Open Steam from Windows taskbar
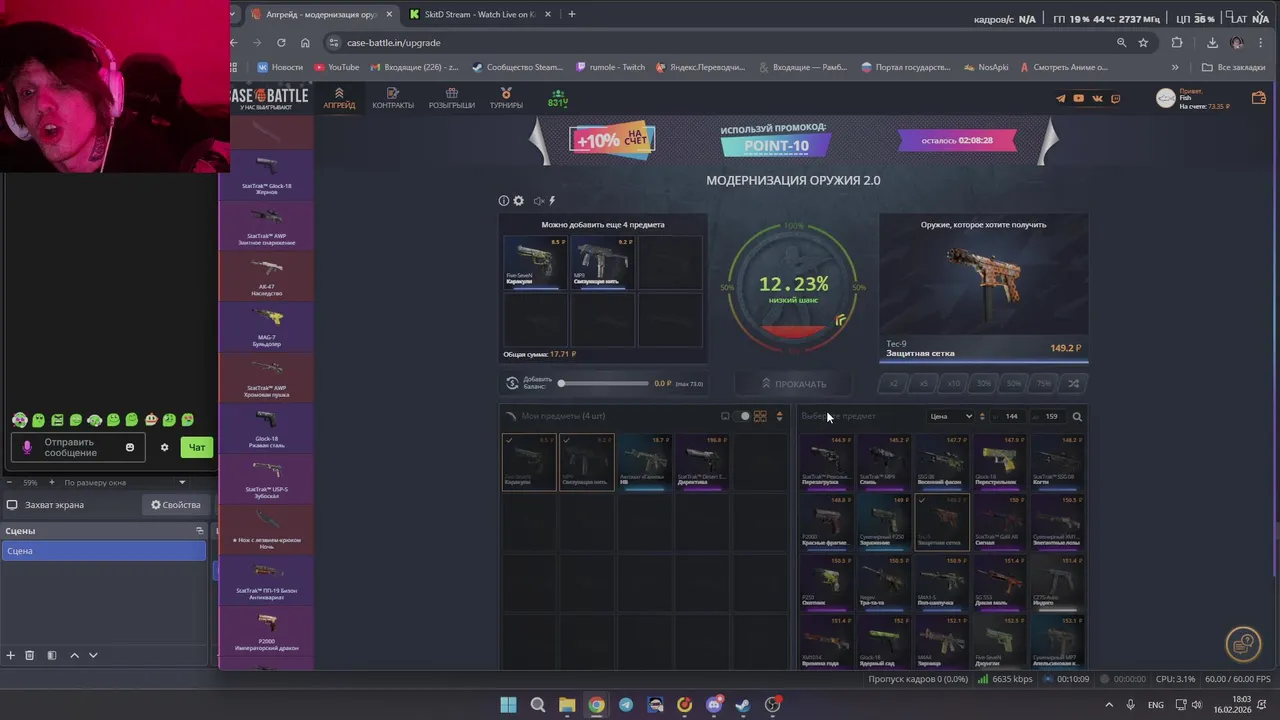 [x=743, y=705]
